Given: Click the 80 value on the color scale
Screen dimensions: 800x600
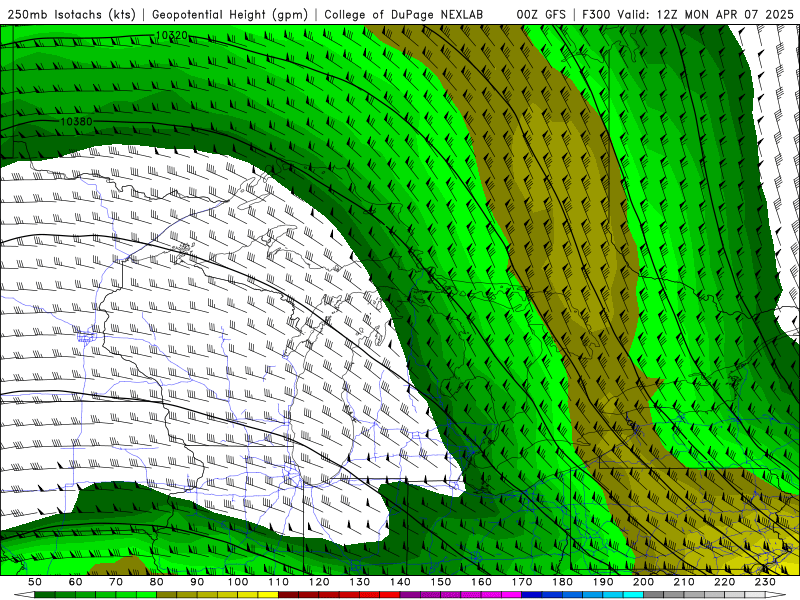Looking at the screenshot, I should pos(157,582).
